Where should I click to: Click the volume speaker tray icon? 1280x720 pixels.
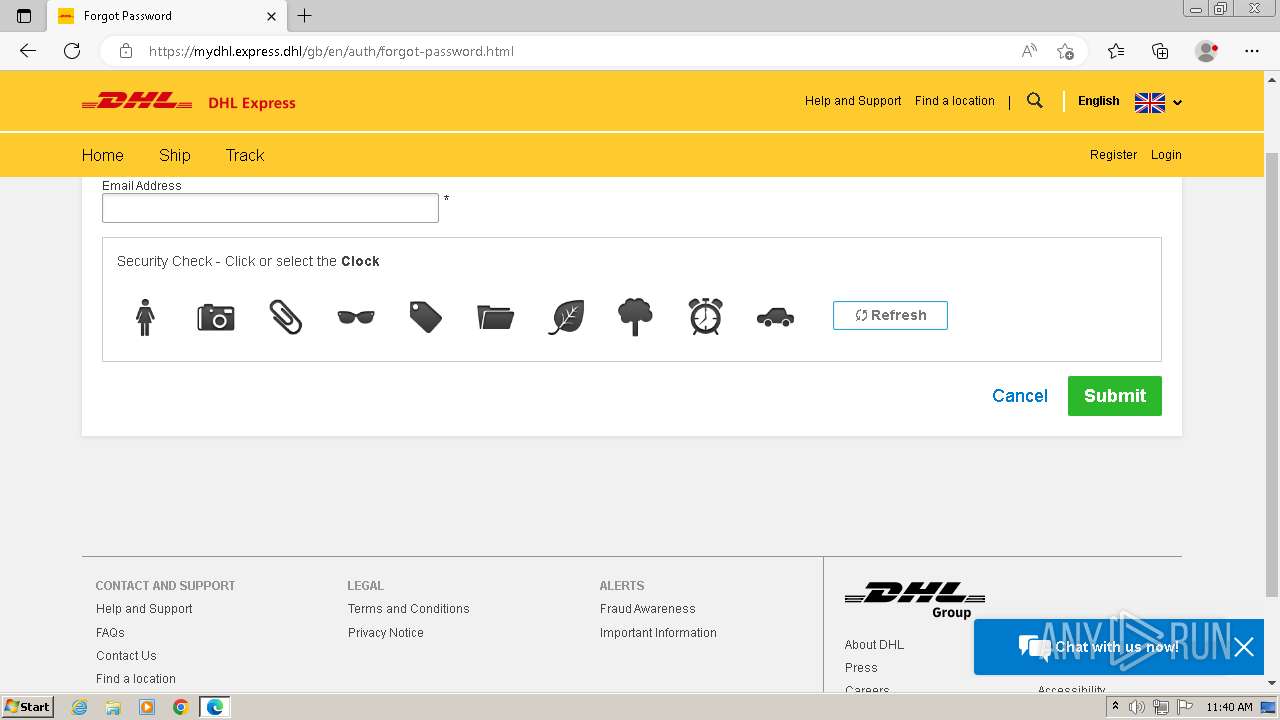(x=1137, y=707)
